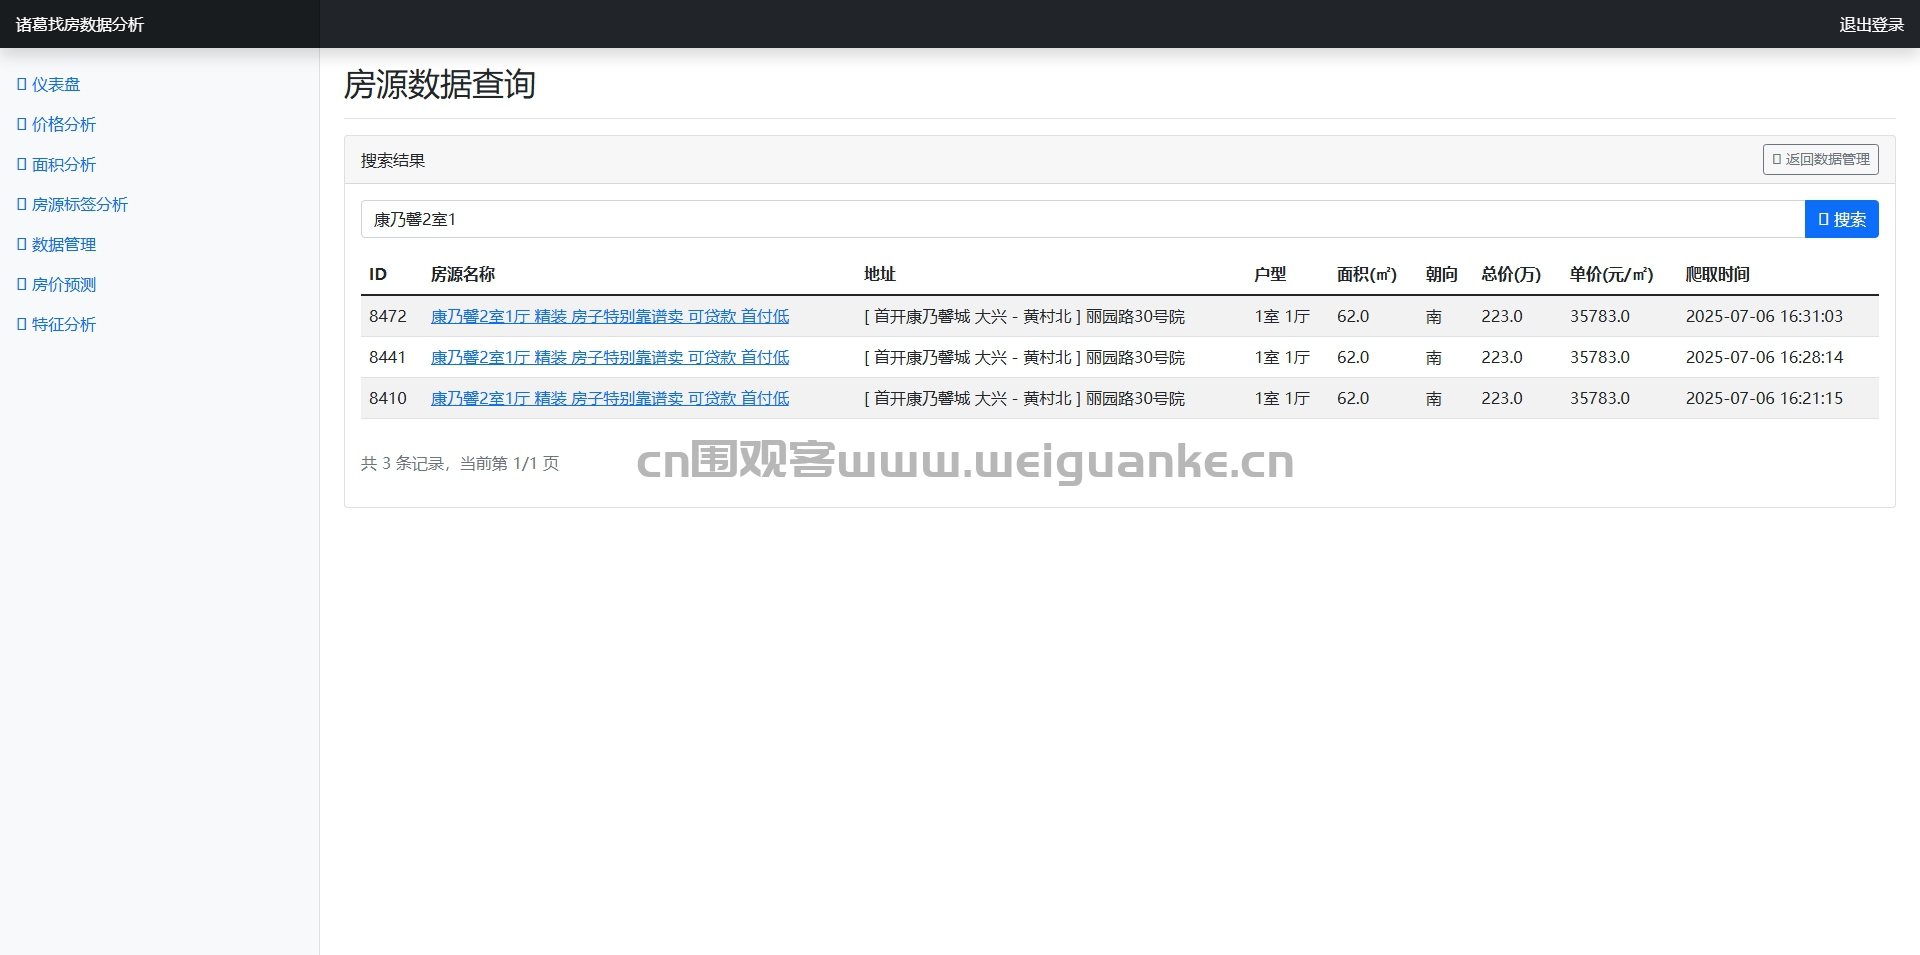This screenshot has width=1920, height=955.
Task: Click the 朝向 column header
Action: 1442,275
